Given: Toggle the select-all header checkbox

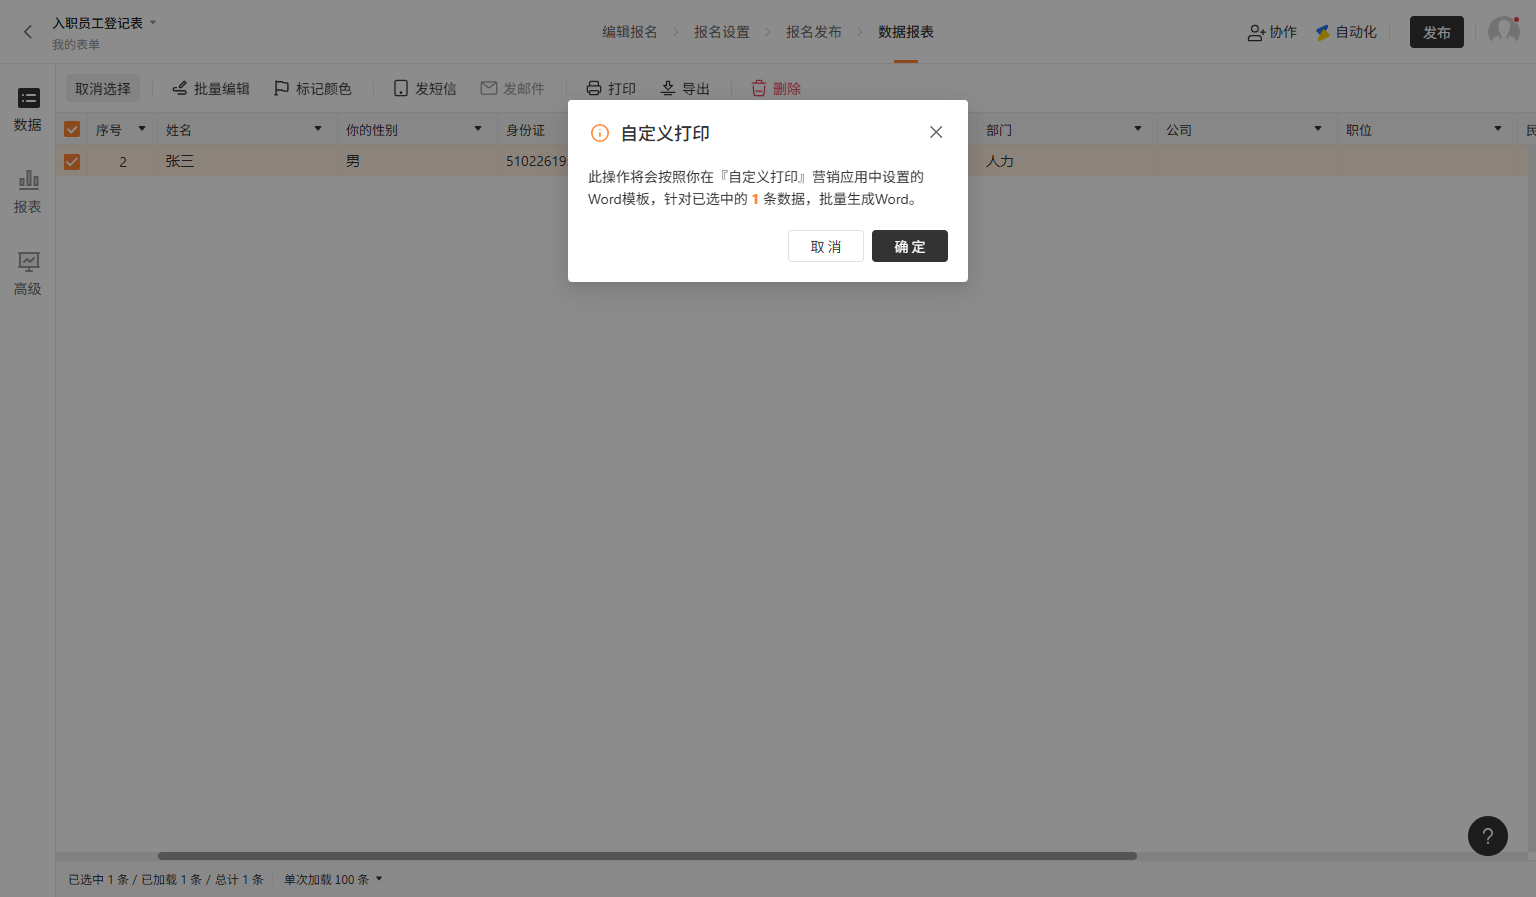Looking at the screenshot, I should click(x=72, y=130).
